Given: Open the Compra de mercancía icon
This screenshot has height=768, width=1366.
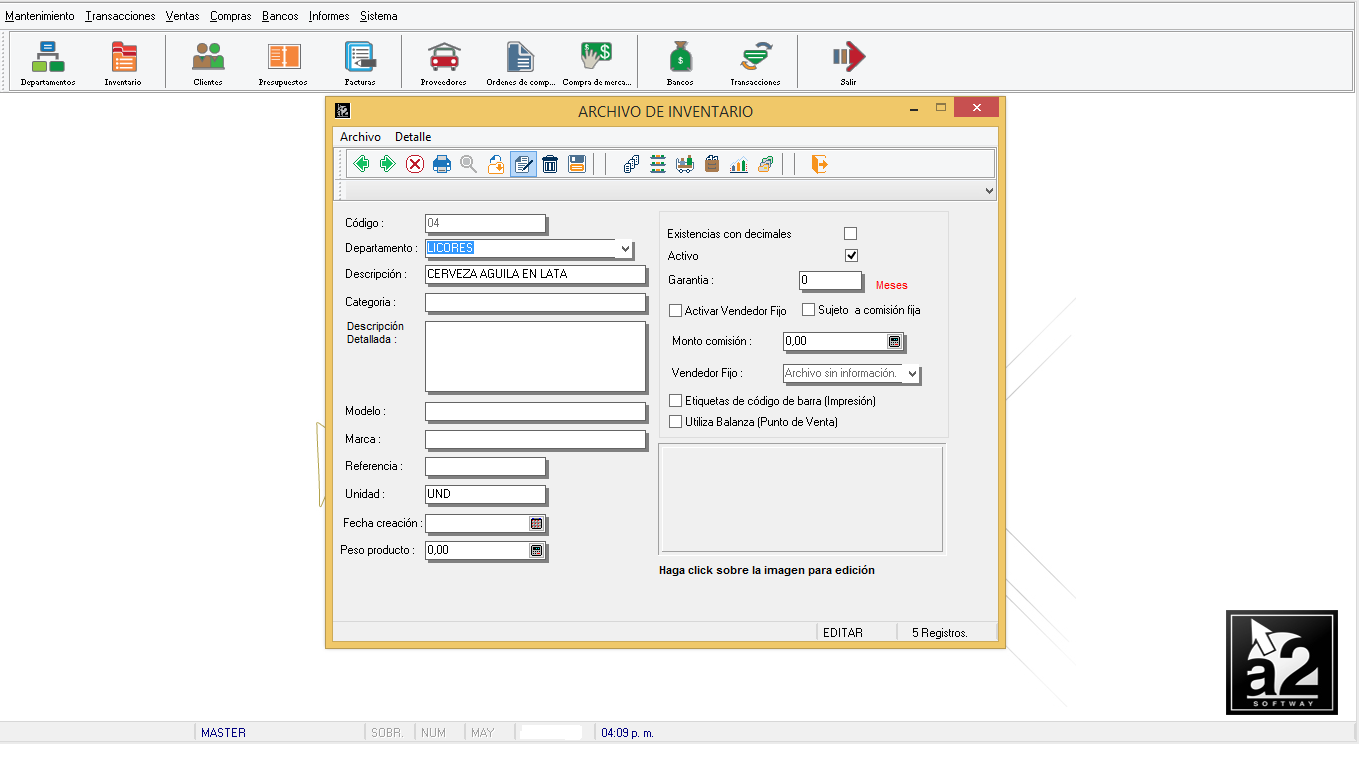Looking at the screenshot, I should (x=596, y=63).
